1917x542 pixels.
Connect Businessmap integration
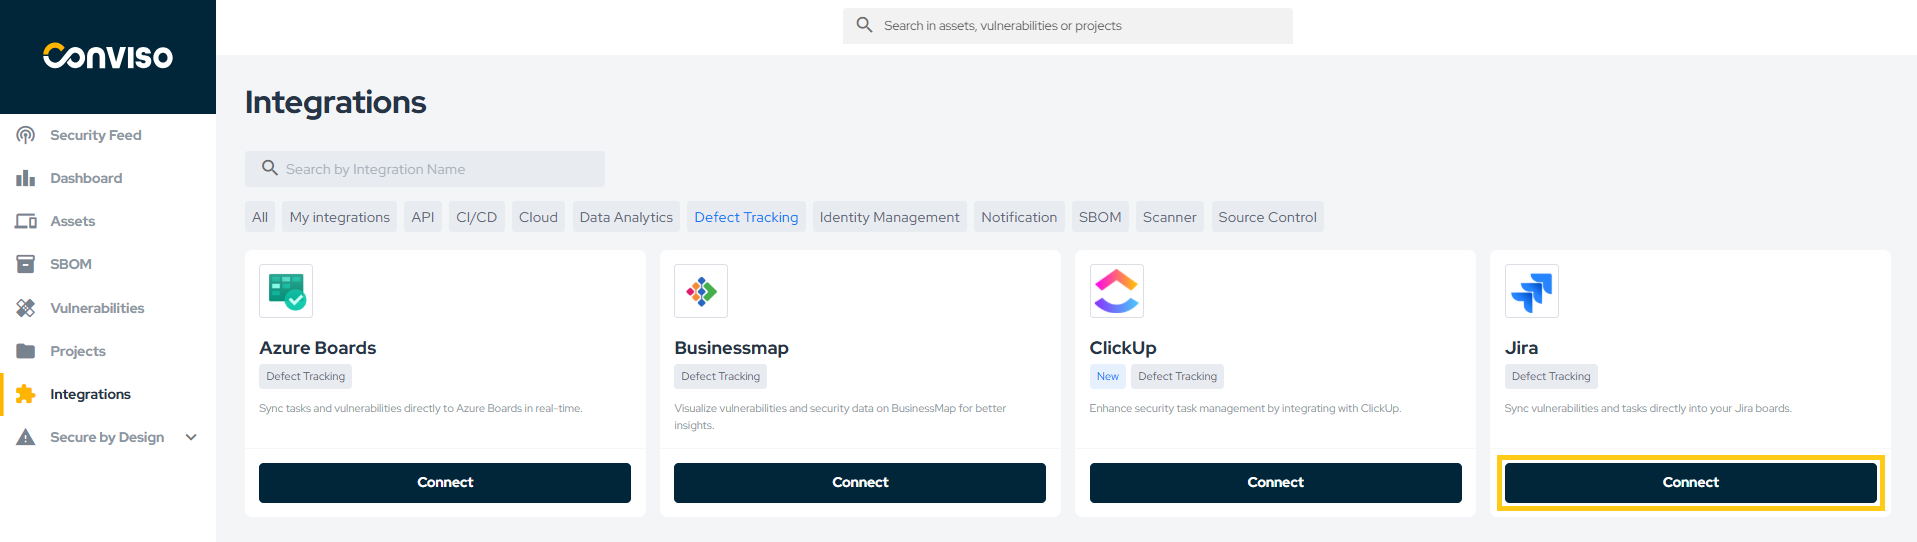(860, 483)
